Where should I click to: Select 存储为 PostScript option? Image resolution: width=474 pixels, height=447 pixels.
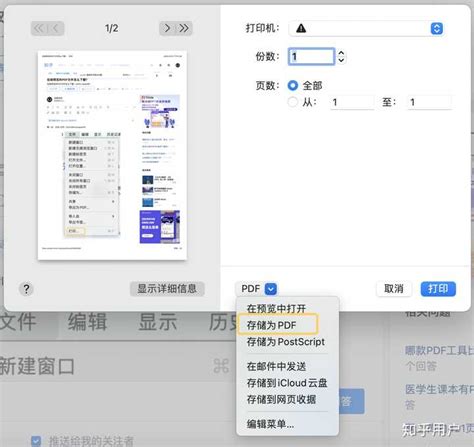point(286,342)
